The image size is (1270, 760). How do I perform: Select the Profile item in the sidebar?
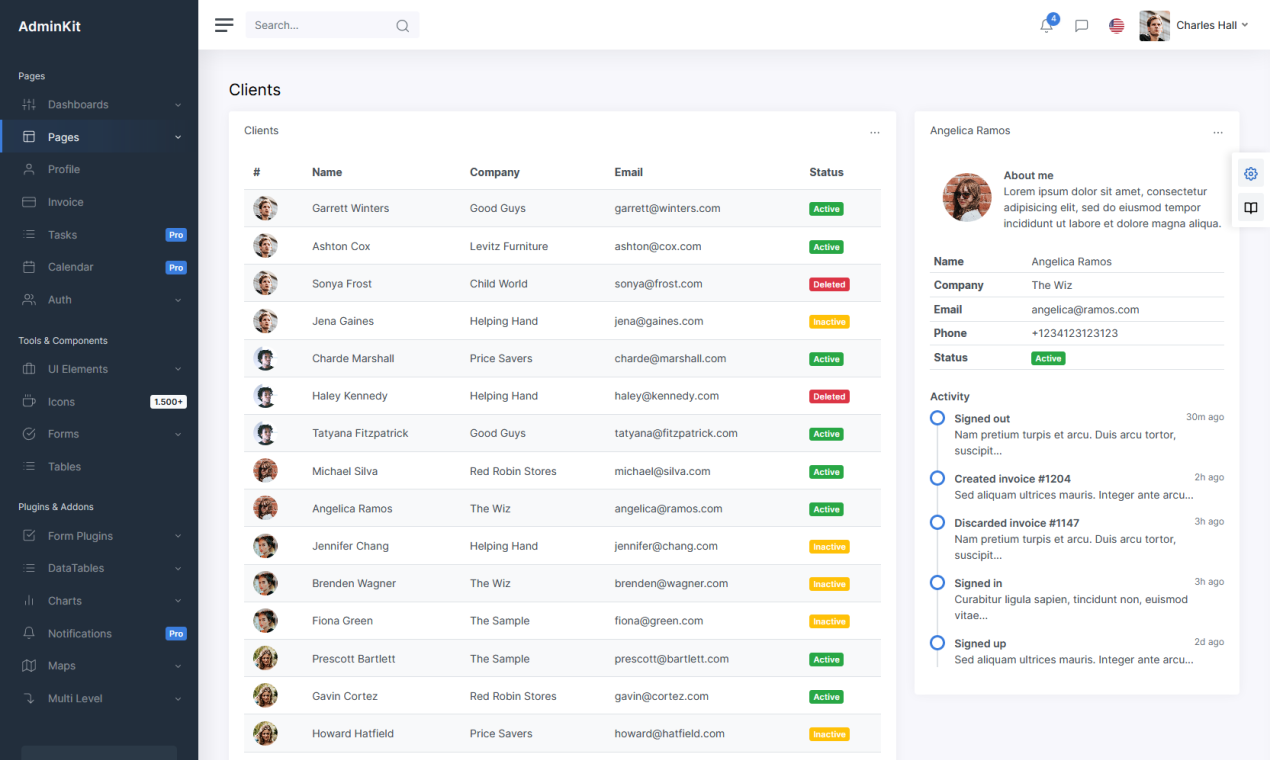click(x=62, y=169)
